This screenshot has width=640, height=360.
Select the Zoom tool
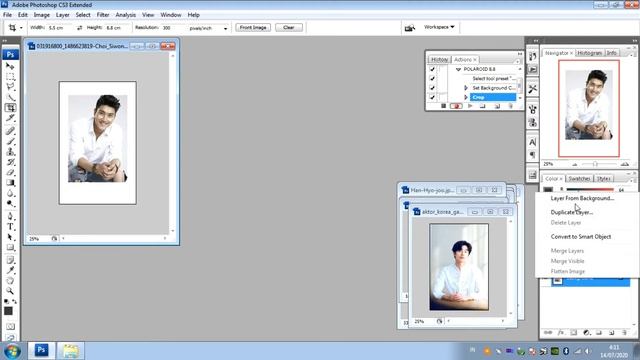(x=10, y=291)
